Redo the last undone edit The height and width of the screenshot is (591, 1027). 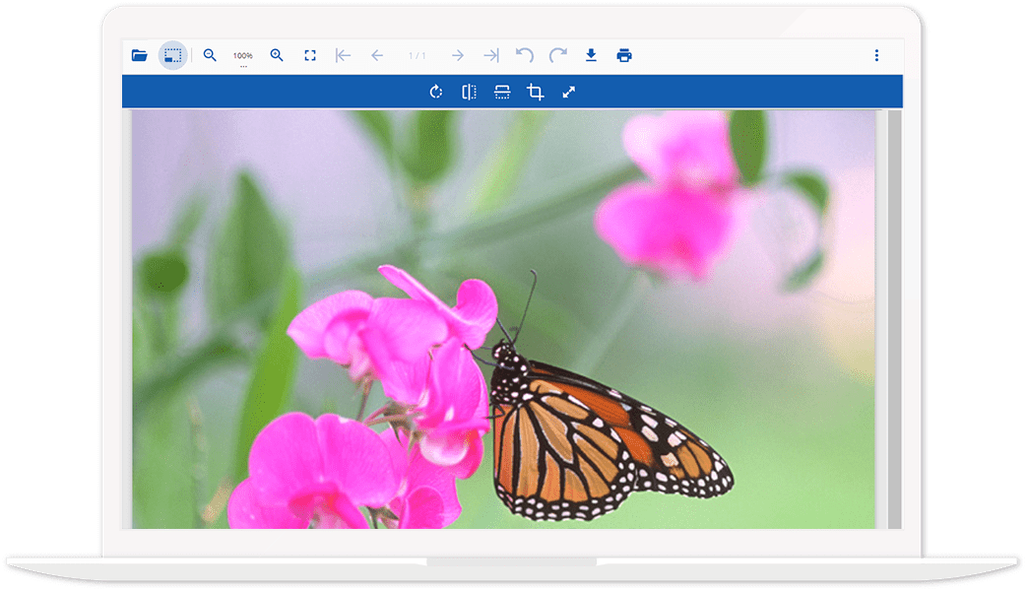tap(557, 55)
